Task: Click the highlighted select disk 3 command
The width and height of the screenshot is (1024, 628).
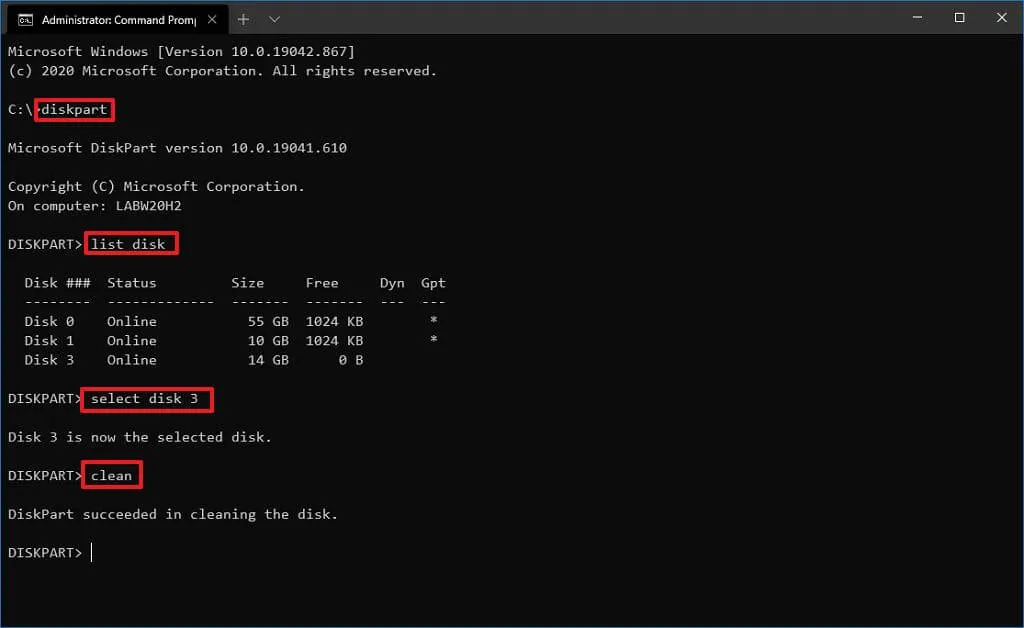Action: point(146,399)
